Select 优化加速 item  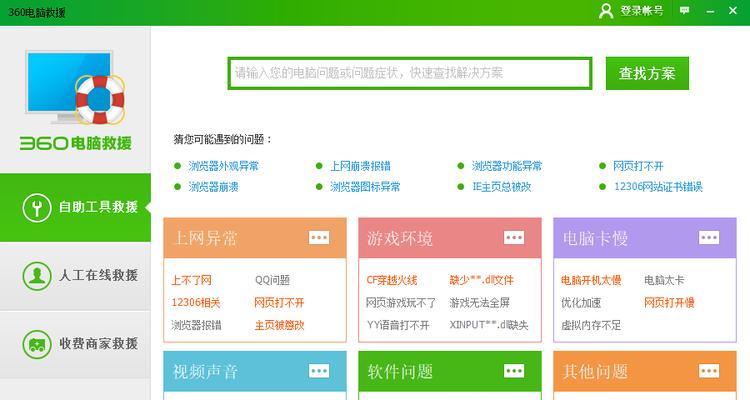pos(581,302)
